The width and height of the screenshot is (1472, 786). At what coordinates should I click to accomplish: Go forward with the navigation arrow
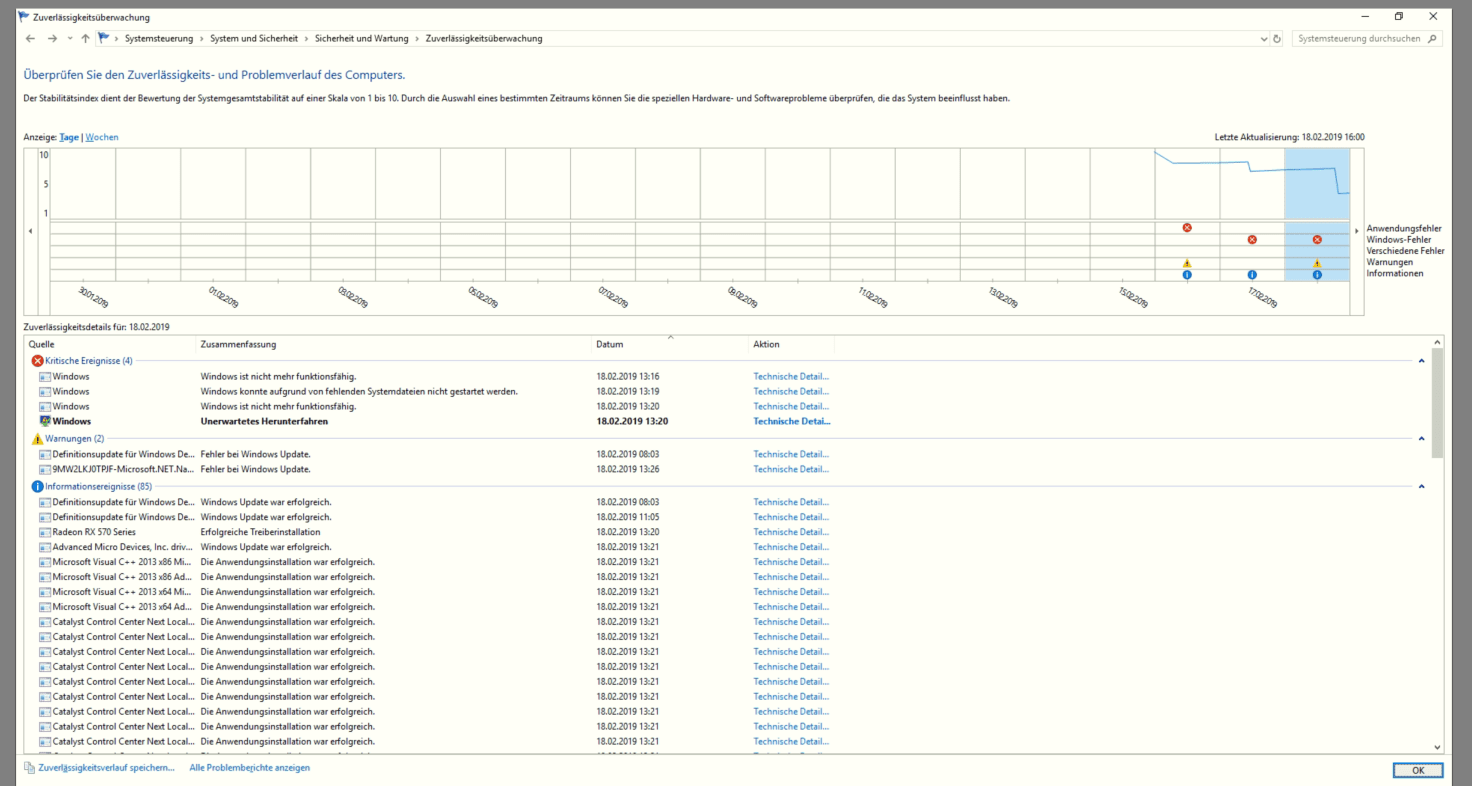click(52, 39)
